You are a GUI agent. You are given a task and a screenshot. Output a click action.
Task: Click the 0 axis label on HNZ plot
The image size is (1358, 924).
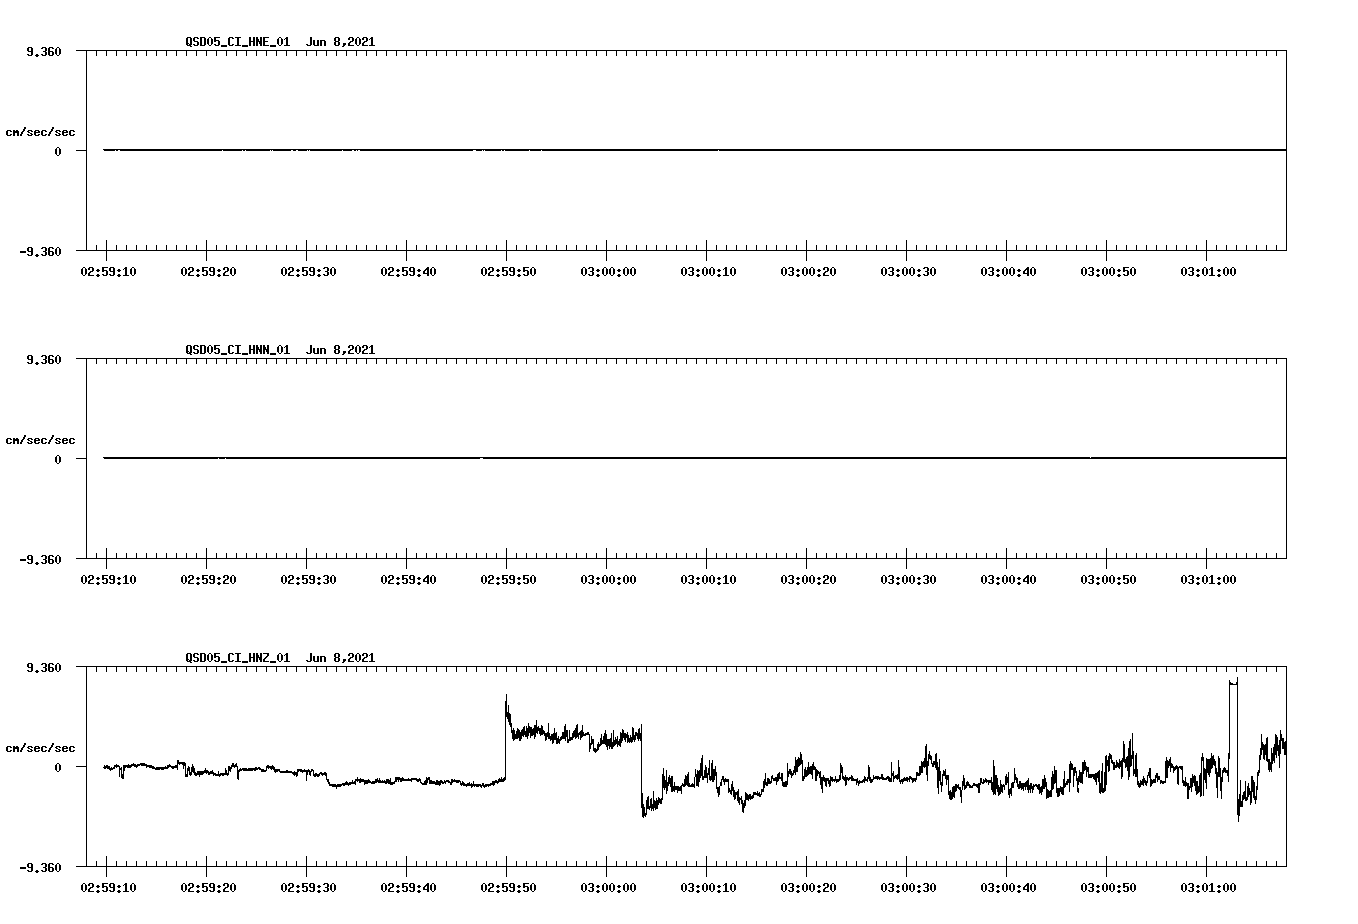pyautogui.click(x=58, y=767)
